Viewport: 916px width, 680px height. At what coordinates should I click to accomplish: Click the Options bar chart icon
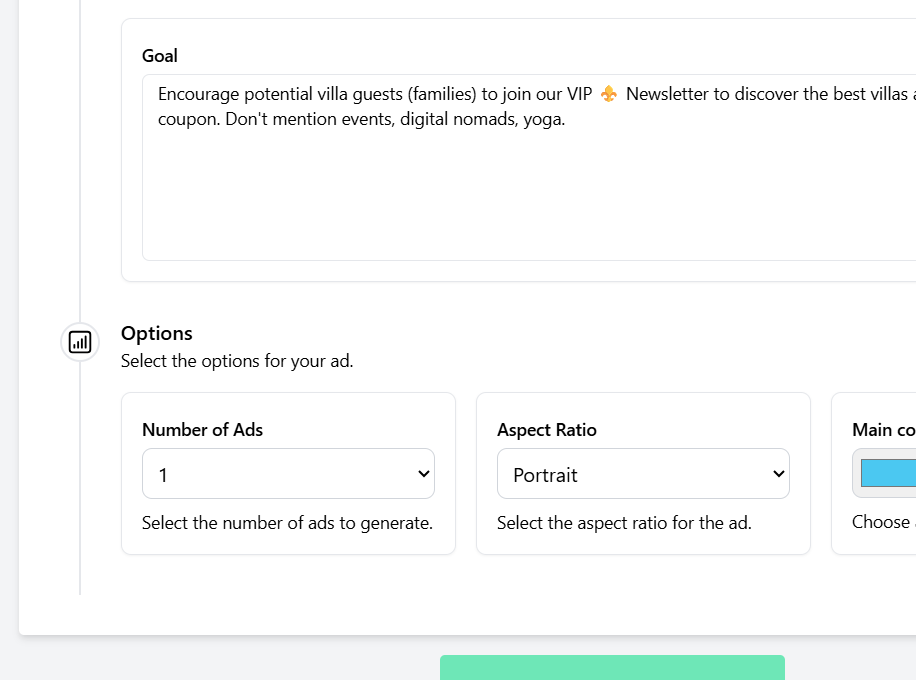pyautogui.click(x=80, y=342)
